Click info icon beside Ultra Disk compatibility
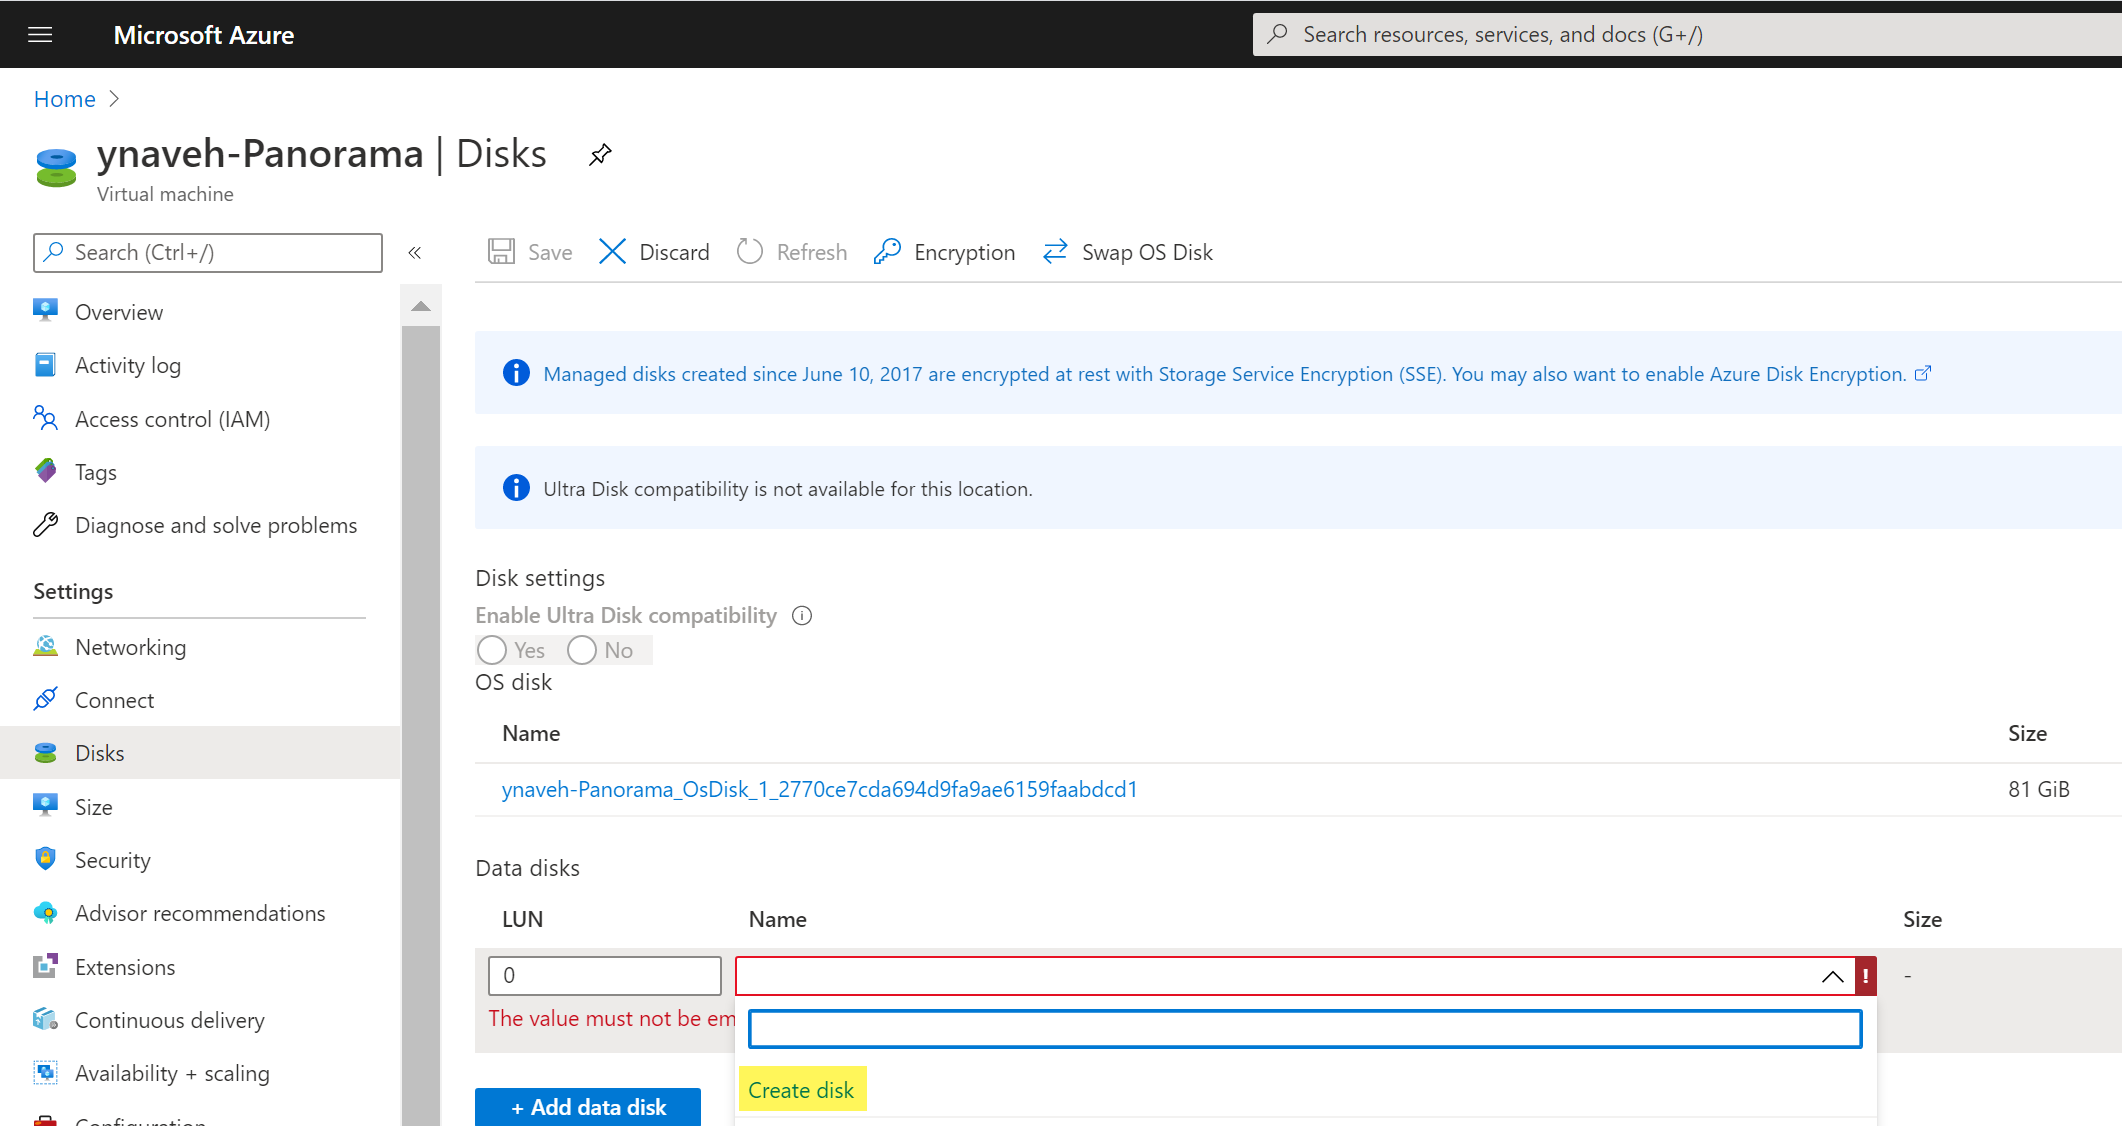Viewport: 2122px width, 1126px height. (802, 616)
